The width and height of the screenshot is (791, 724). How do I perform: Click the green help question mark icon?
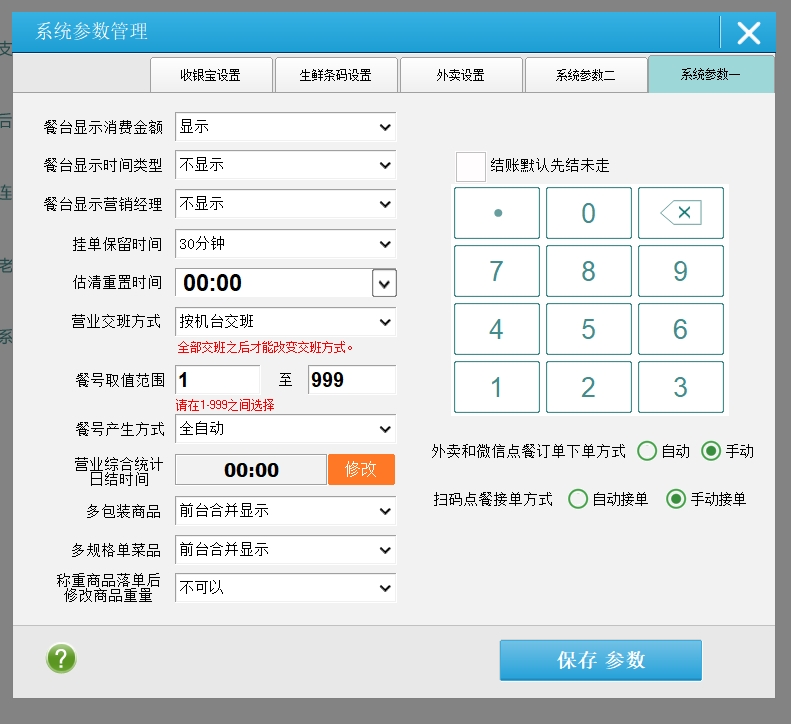(x=61, y=659)
